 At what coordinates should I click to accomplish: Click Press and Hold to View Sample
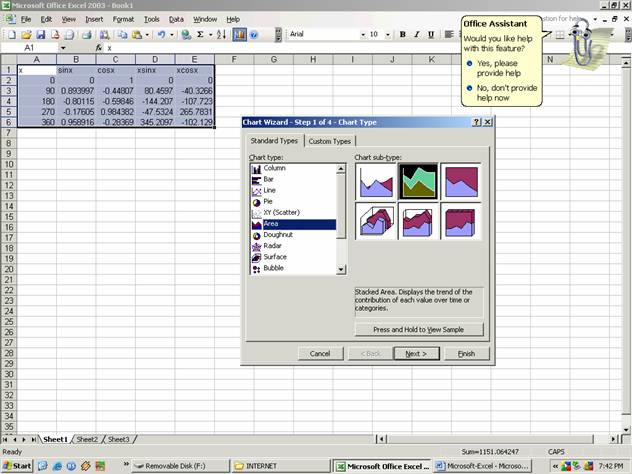pos(419,330)
